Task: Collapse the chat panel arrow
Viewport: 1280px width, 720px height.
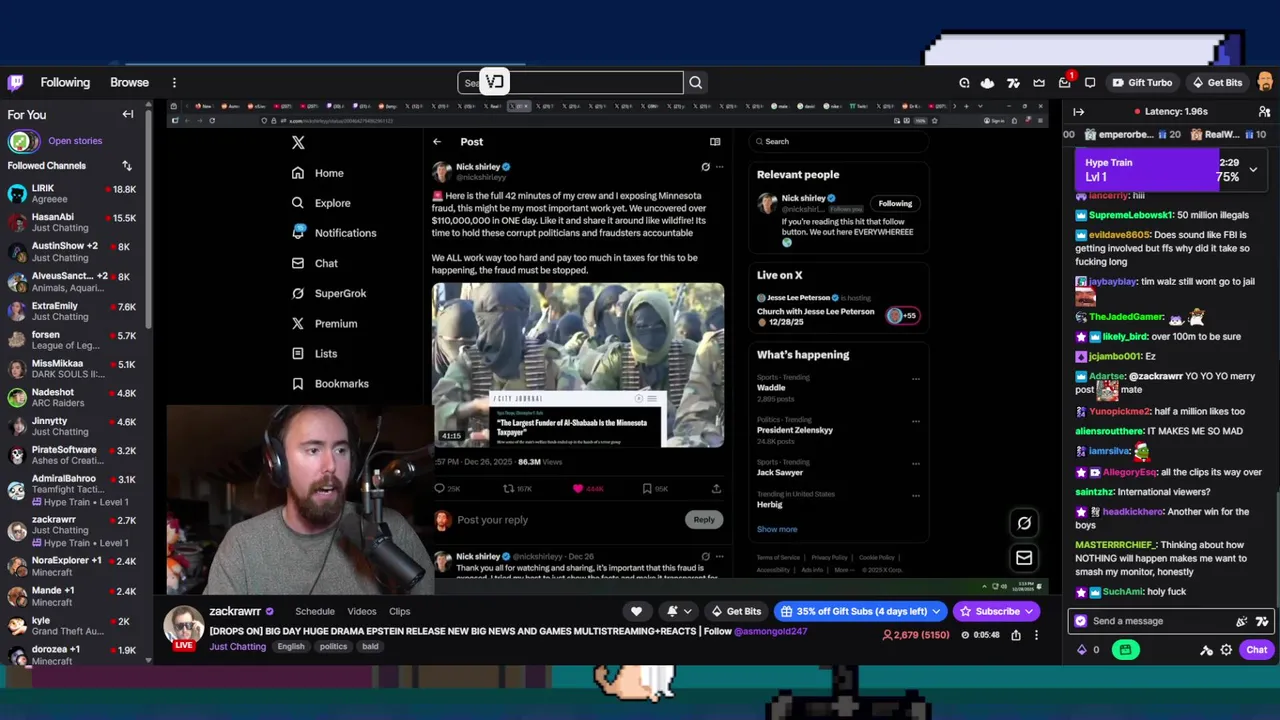Action: click(1078, 112)
